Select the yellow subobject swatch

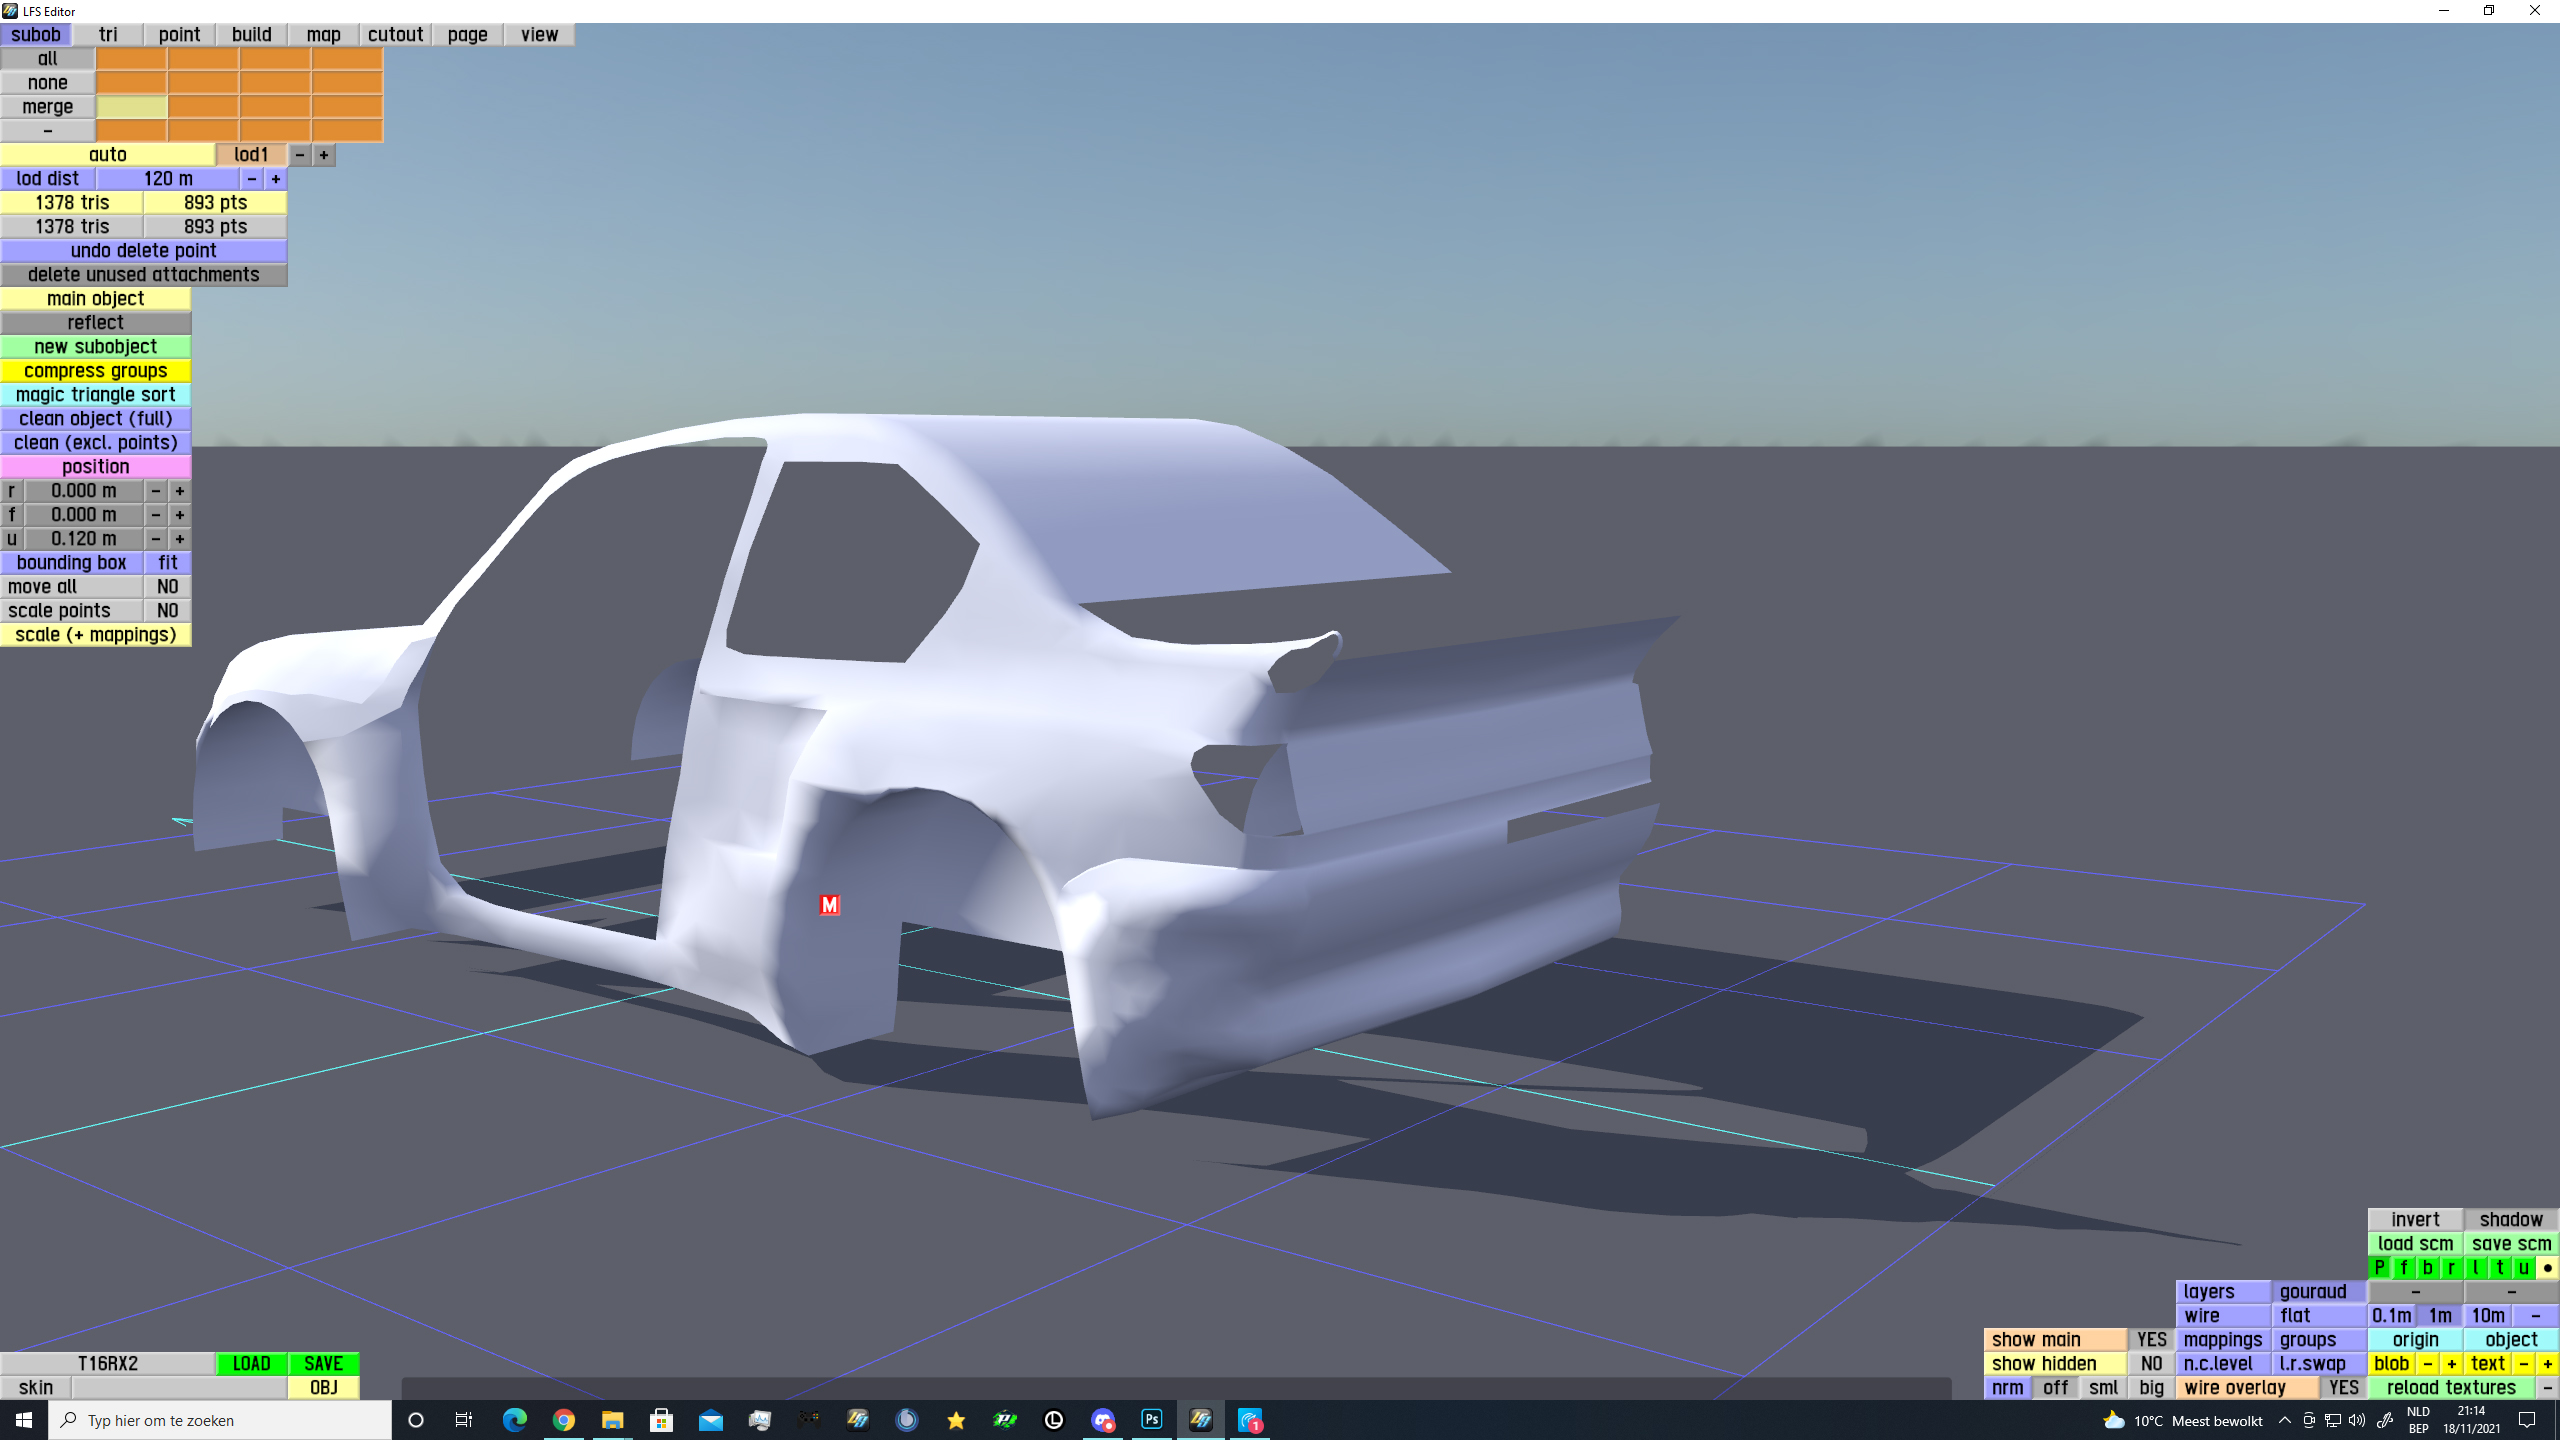(131, 107)
